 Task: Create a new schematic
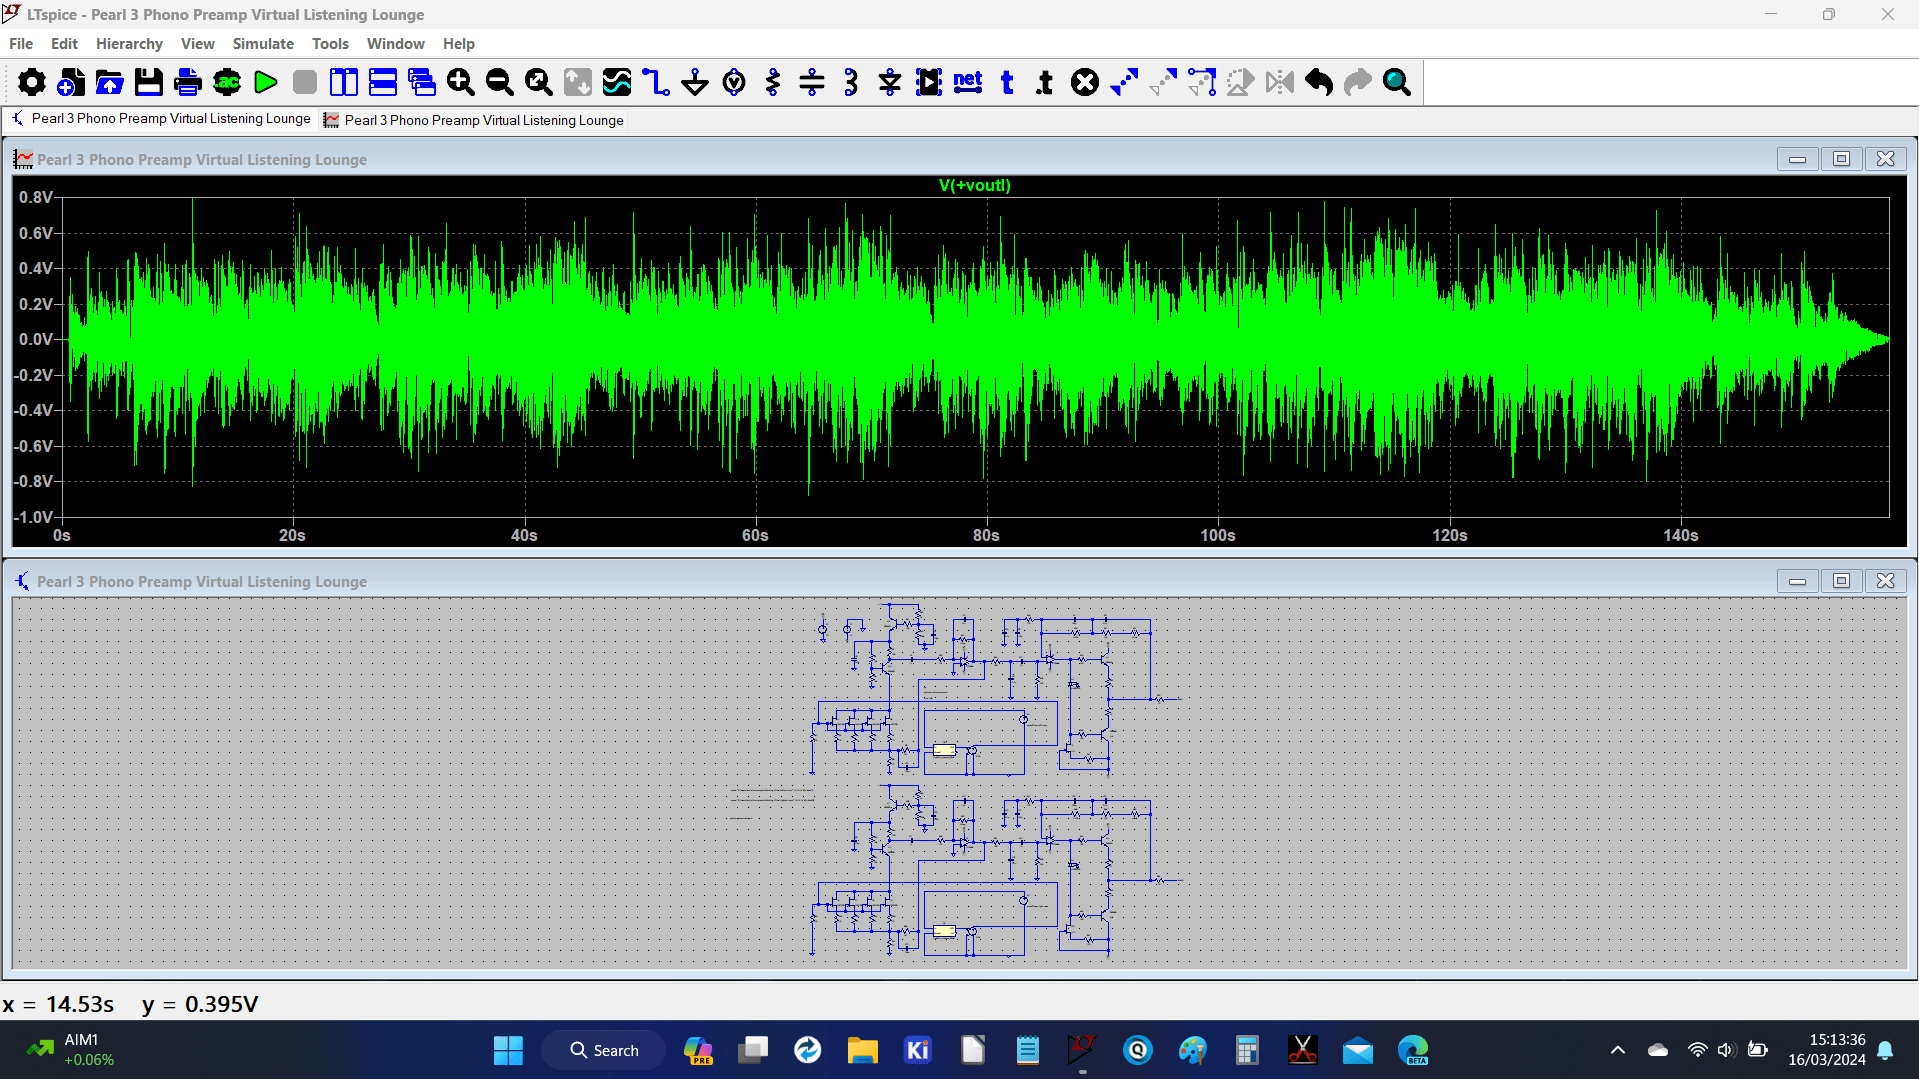(71, 82)
